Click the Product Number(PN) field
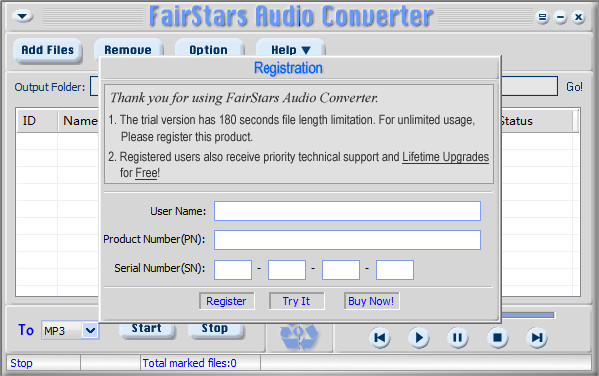The image size is (599, 376). pyautogui.click(x=347, y=240)
